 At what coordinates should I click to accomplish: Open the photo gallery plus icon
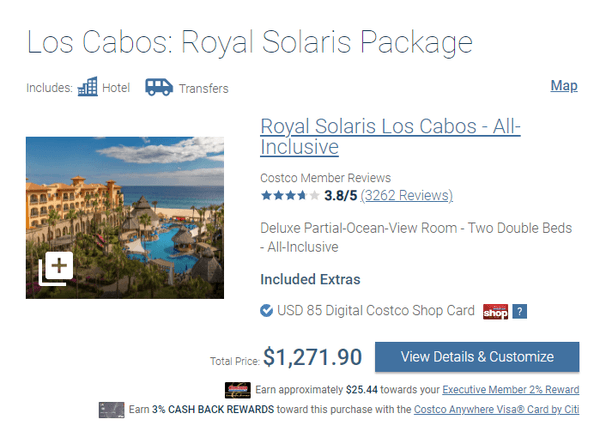pyautogui.click(x=55, y=268)
